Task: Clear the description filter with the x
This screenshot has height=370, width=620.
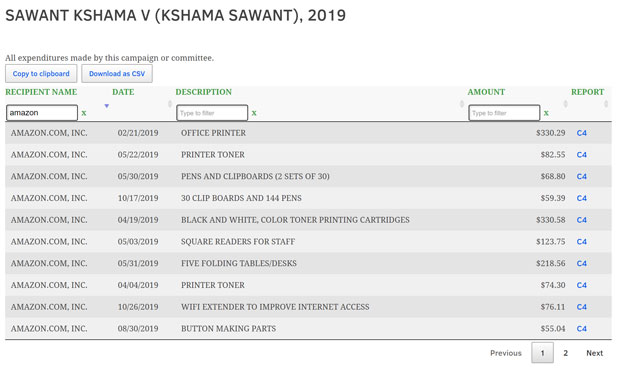Action: 254,113
